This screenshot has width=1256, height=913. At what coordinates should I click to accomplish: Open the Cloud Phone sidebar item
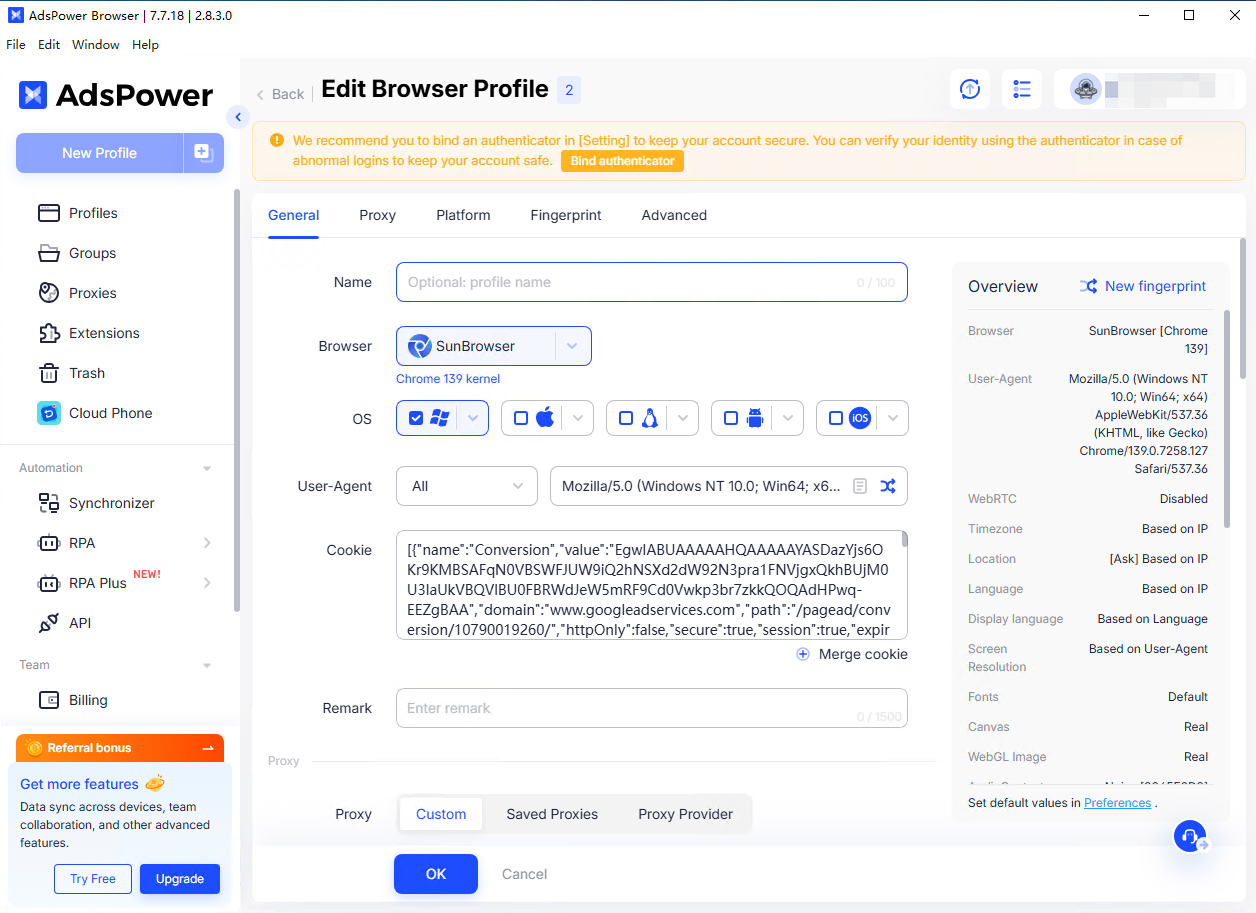click(110, 413)
